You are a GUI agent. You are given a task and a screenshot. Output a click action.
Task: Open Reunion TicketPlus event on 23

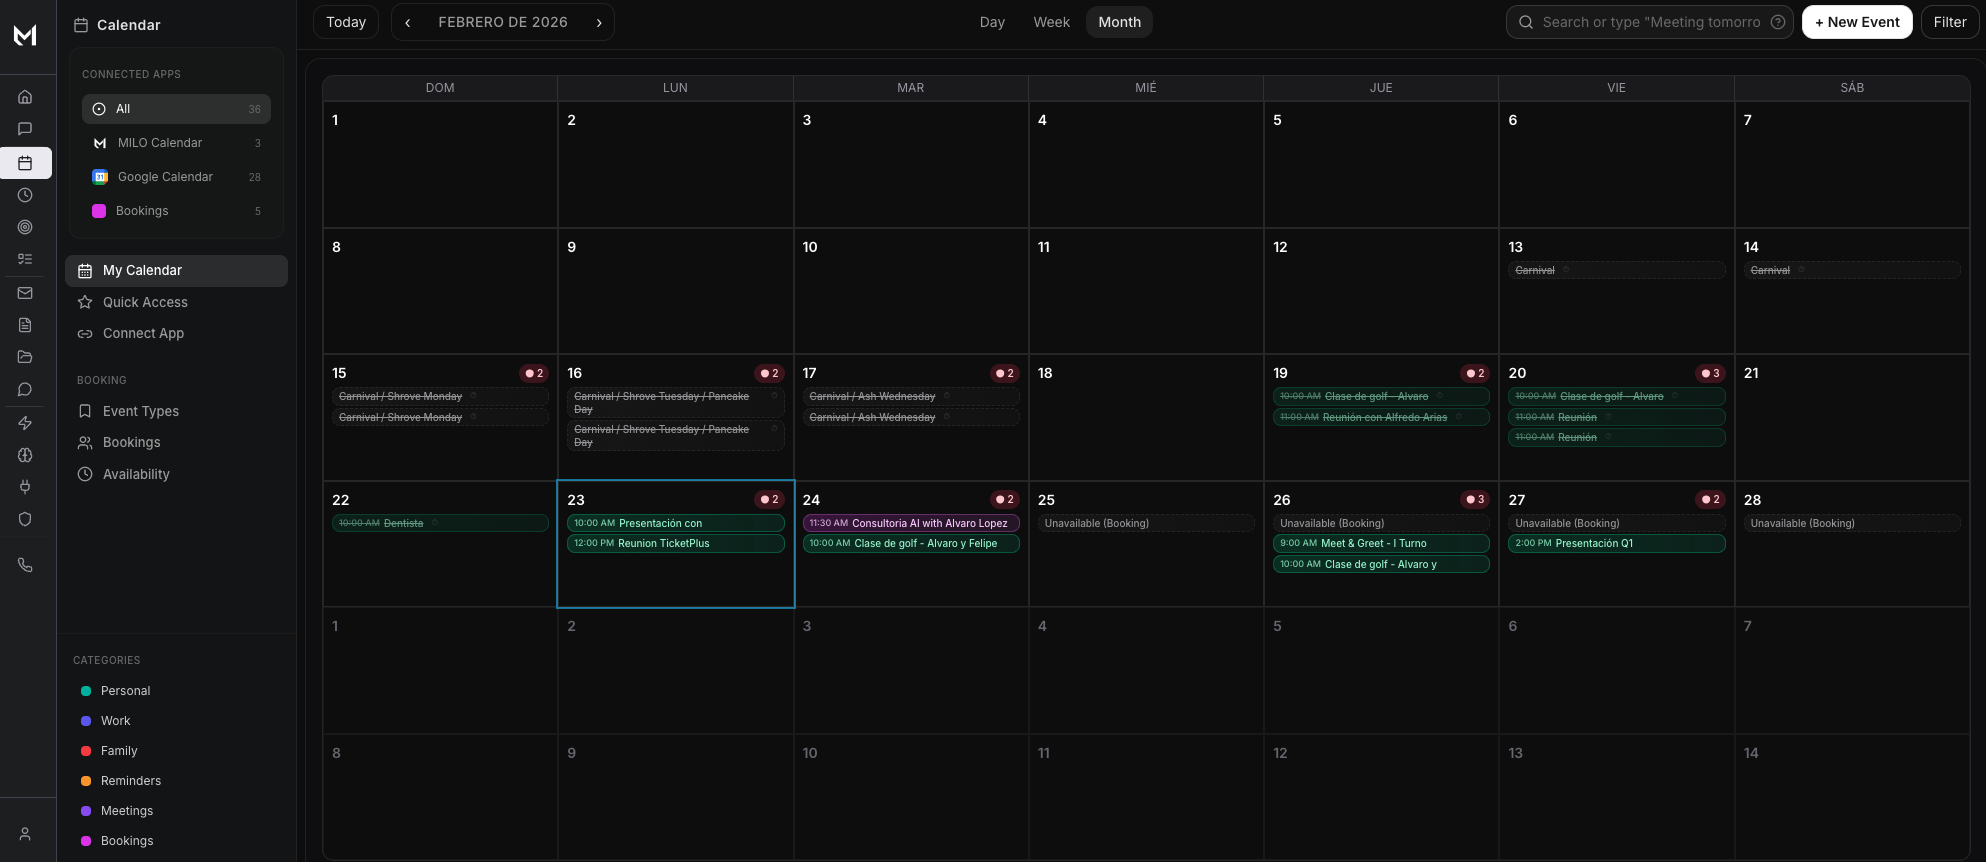pyautogui.click(x=675, y=544)
